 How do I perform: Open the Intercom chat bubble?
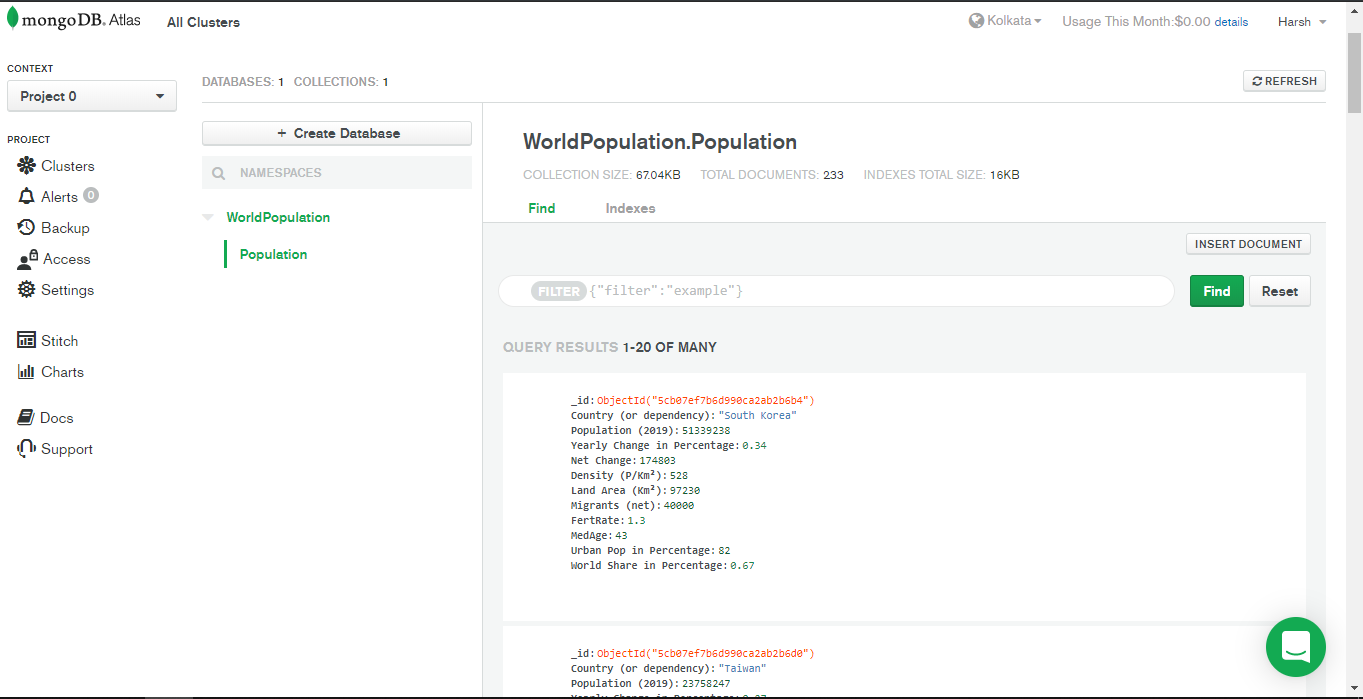[1295, 647]
